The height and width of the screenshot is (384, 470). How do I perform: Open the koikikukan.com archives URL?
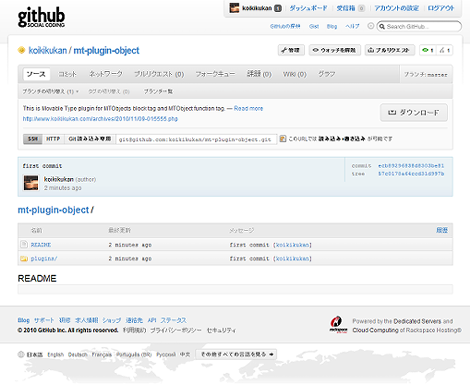(x=100, y=119)
